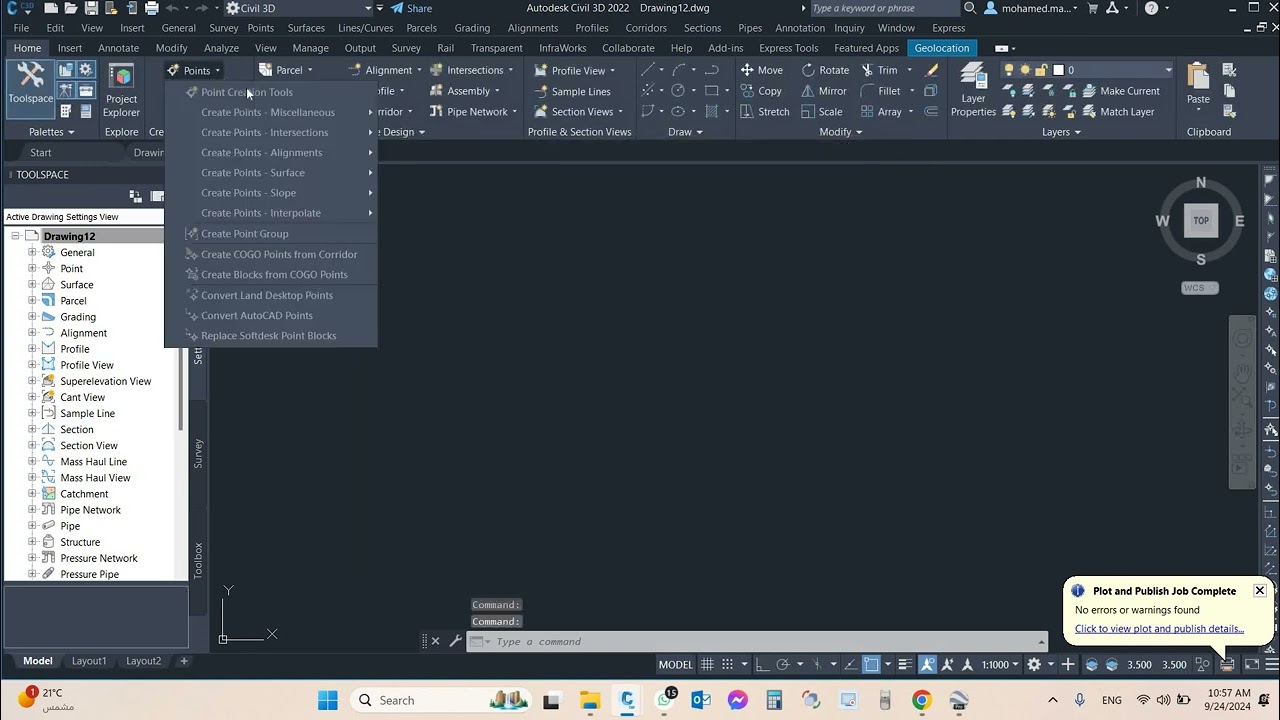Select the Mirror tool
The height and width of the screenshot is (720, 1280).
tap(824, 91)
